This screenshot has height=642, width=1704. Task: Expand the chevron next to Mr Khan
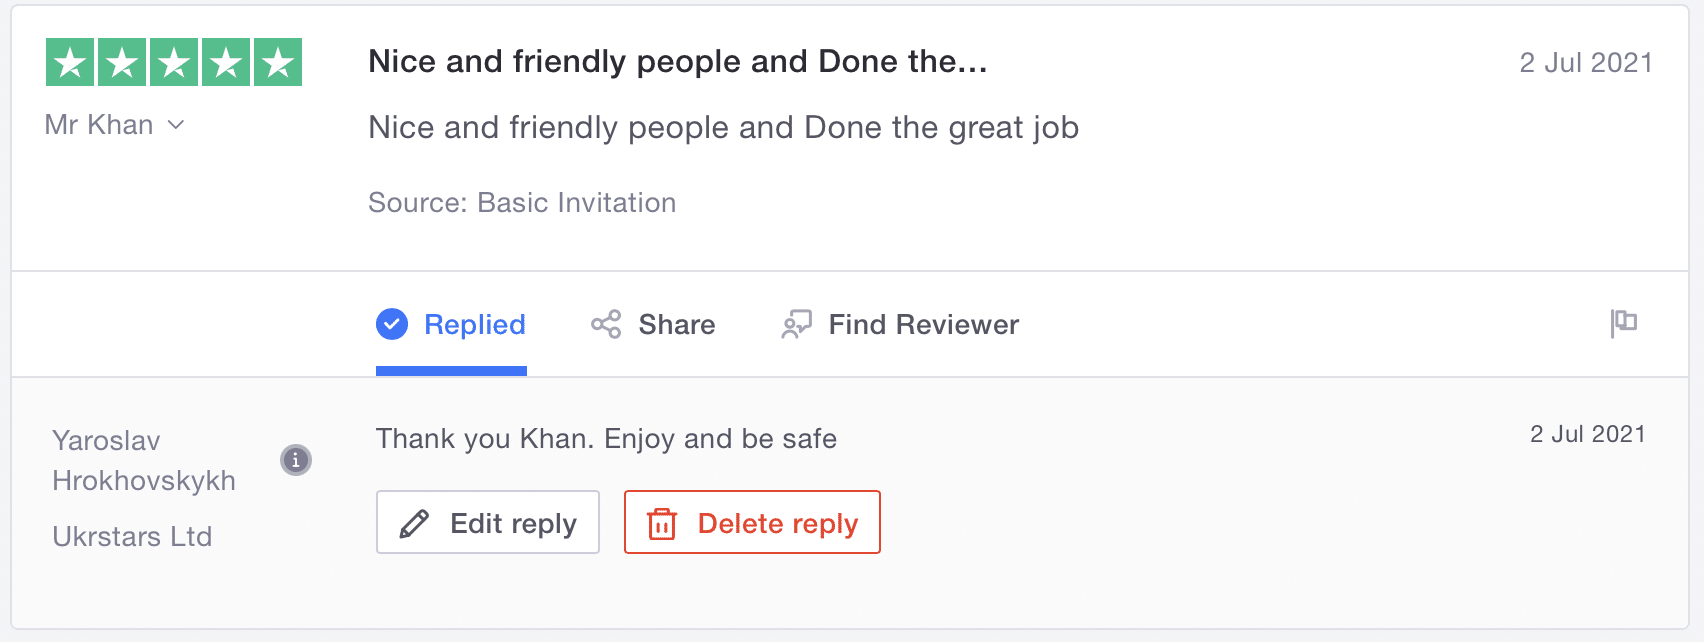(176, 125)
